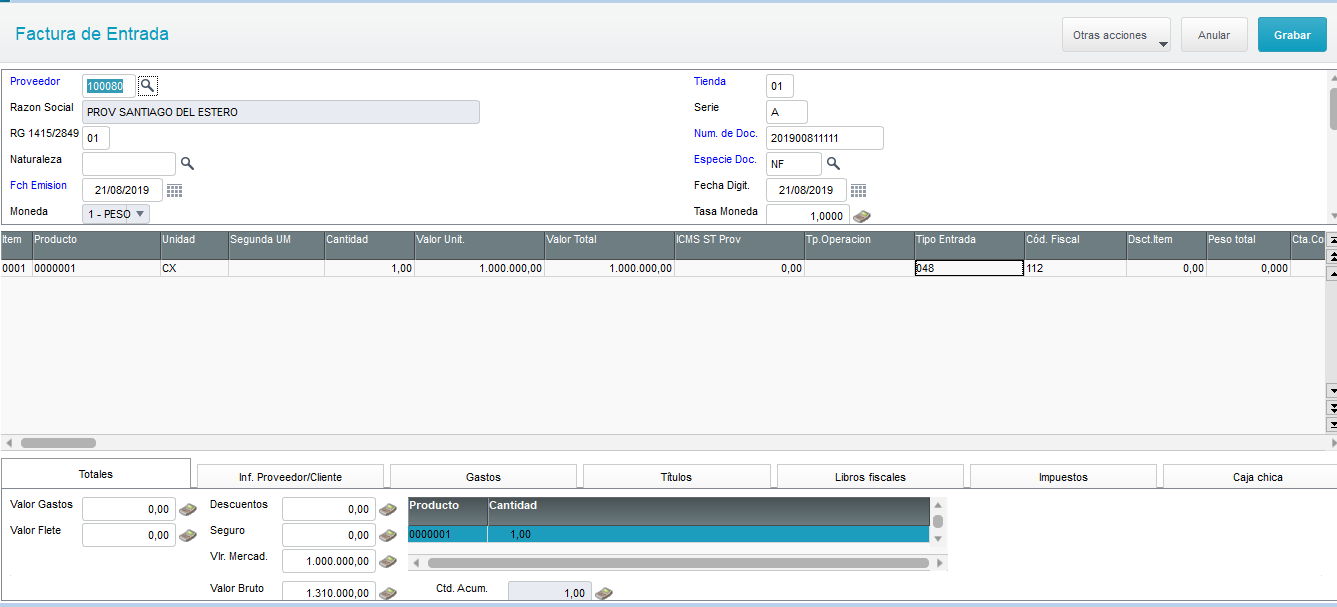
Task: Open the Seguro calculator icon
Action: (x=388, y=536)
